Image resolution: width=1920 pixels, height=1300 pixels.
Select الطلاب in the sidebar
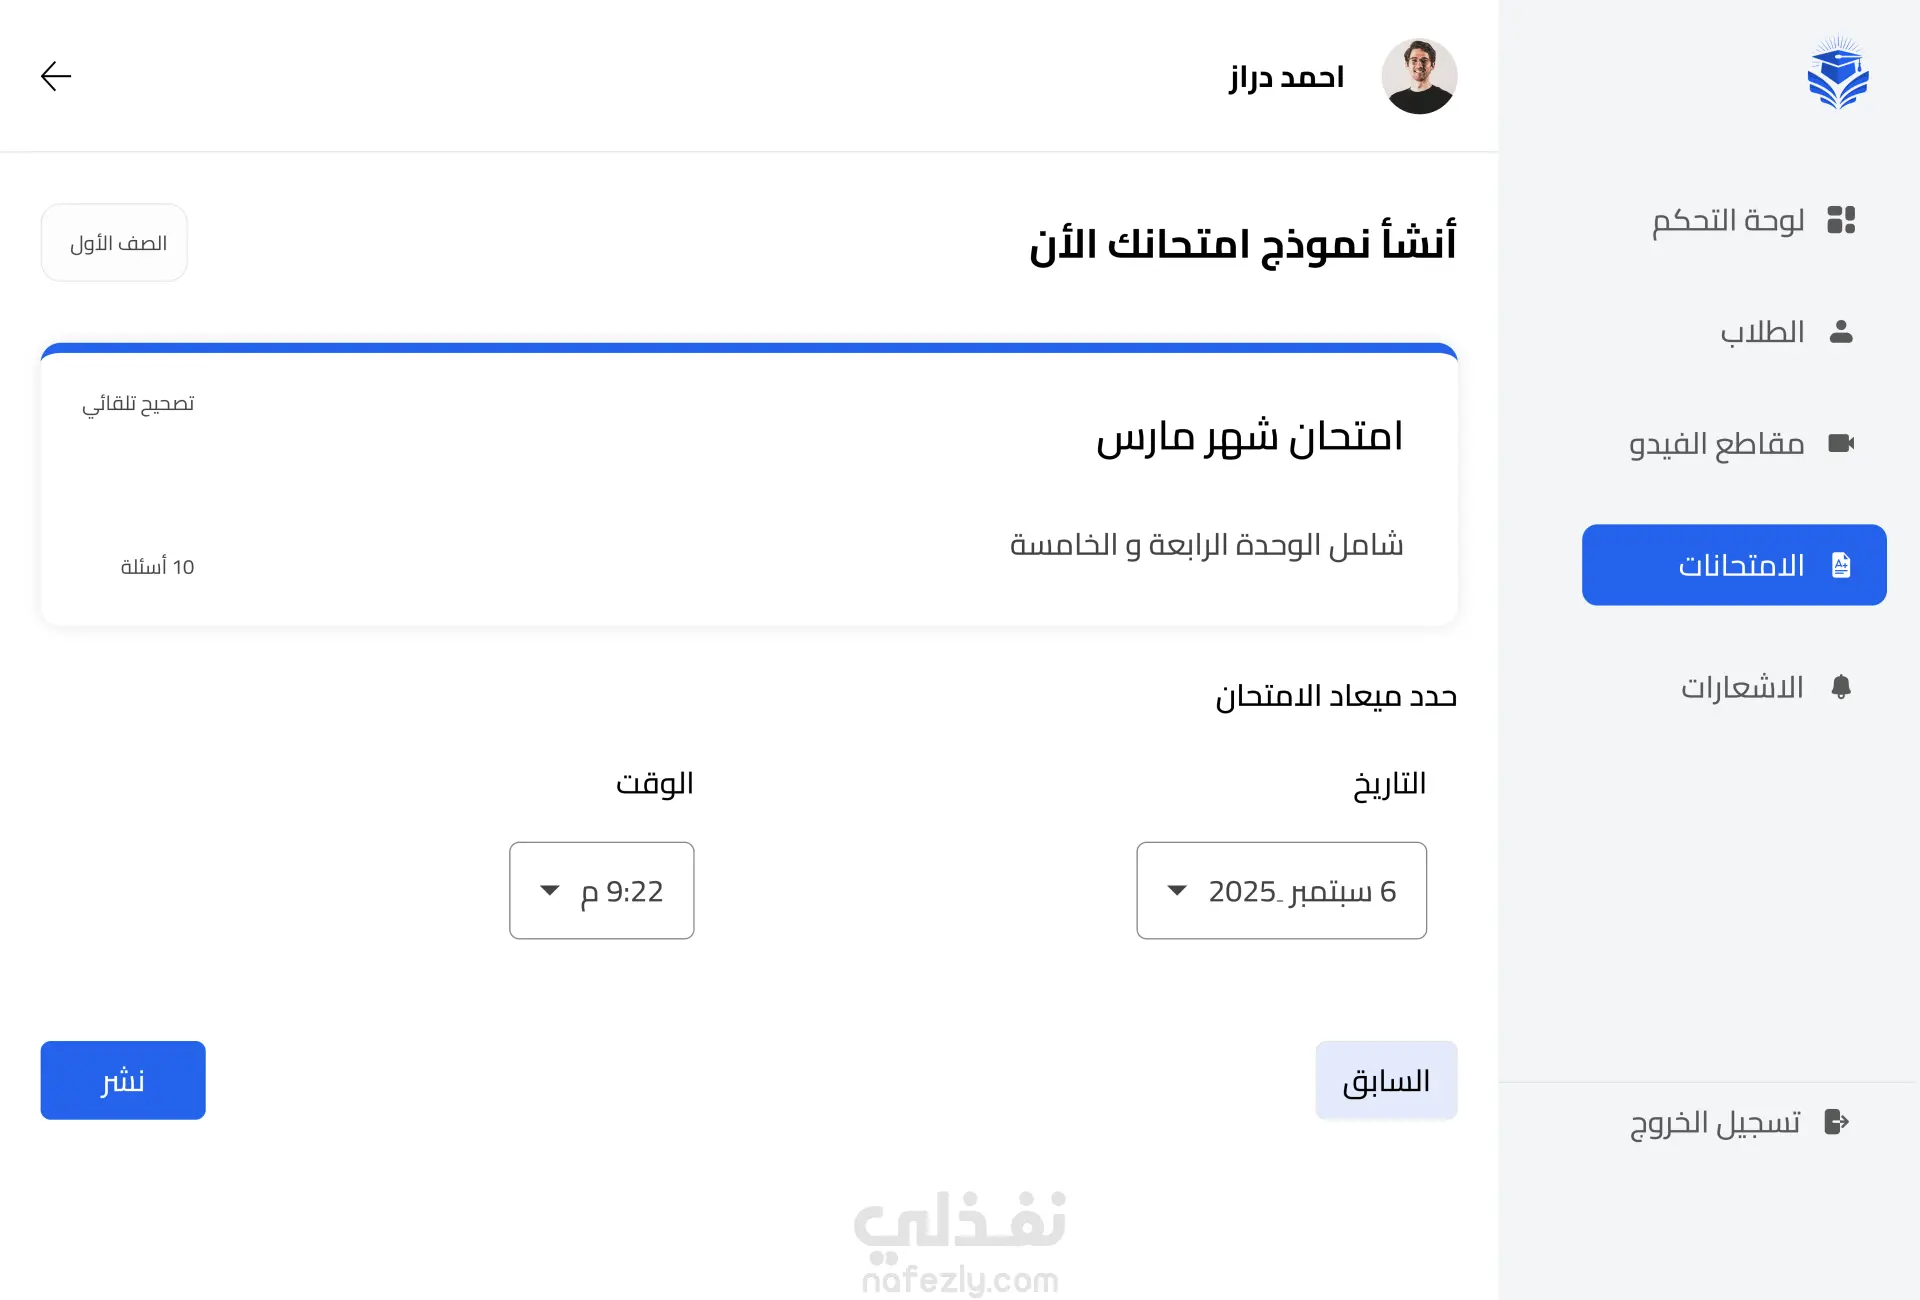coord(1786,332)
